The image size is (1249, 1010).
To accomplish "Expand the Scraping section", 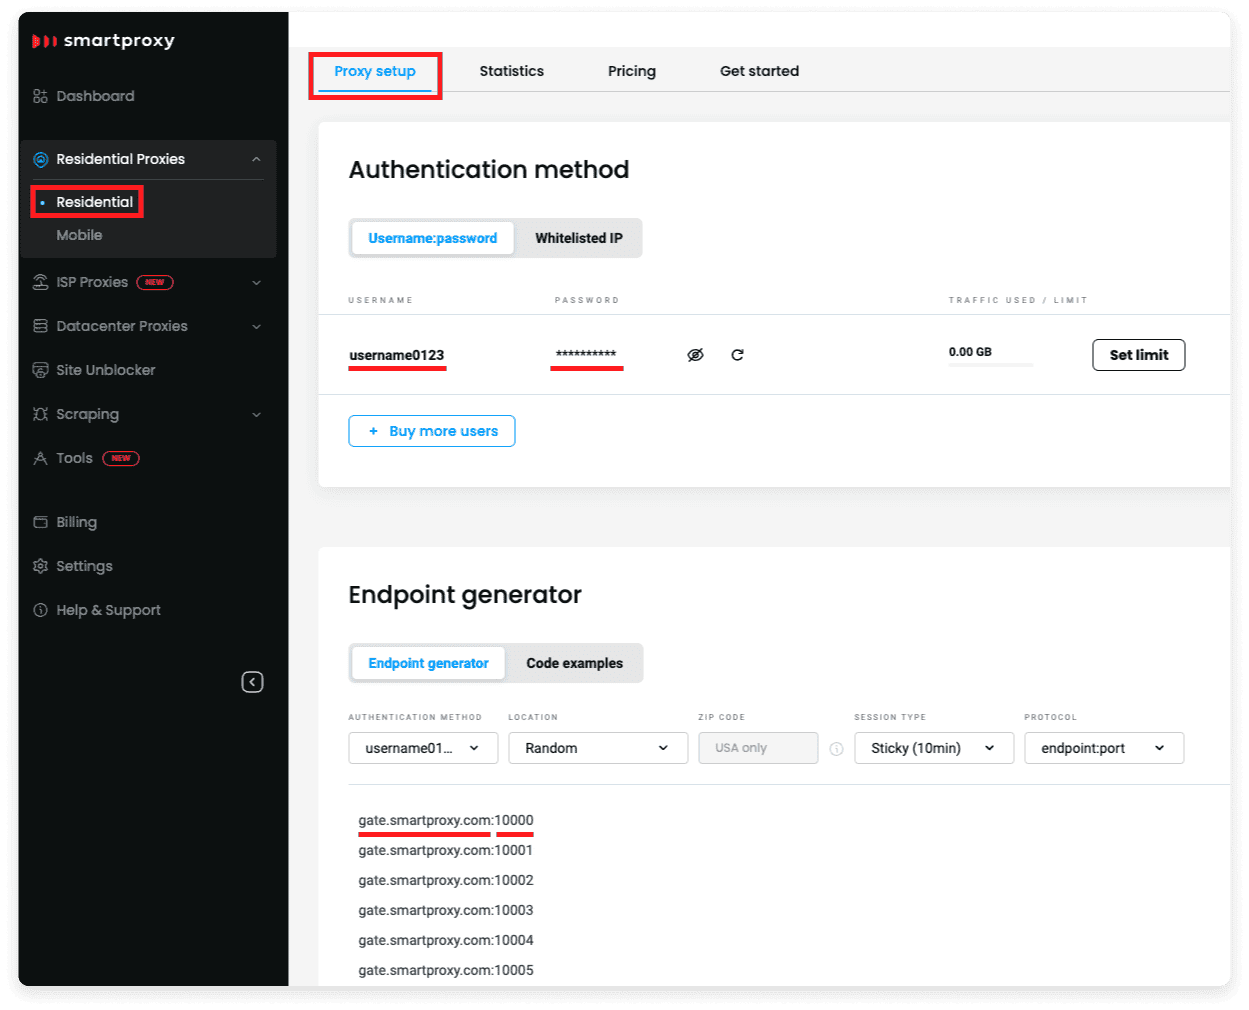I will pos(256,414).
